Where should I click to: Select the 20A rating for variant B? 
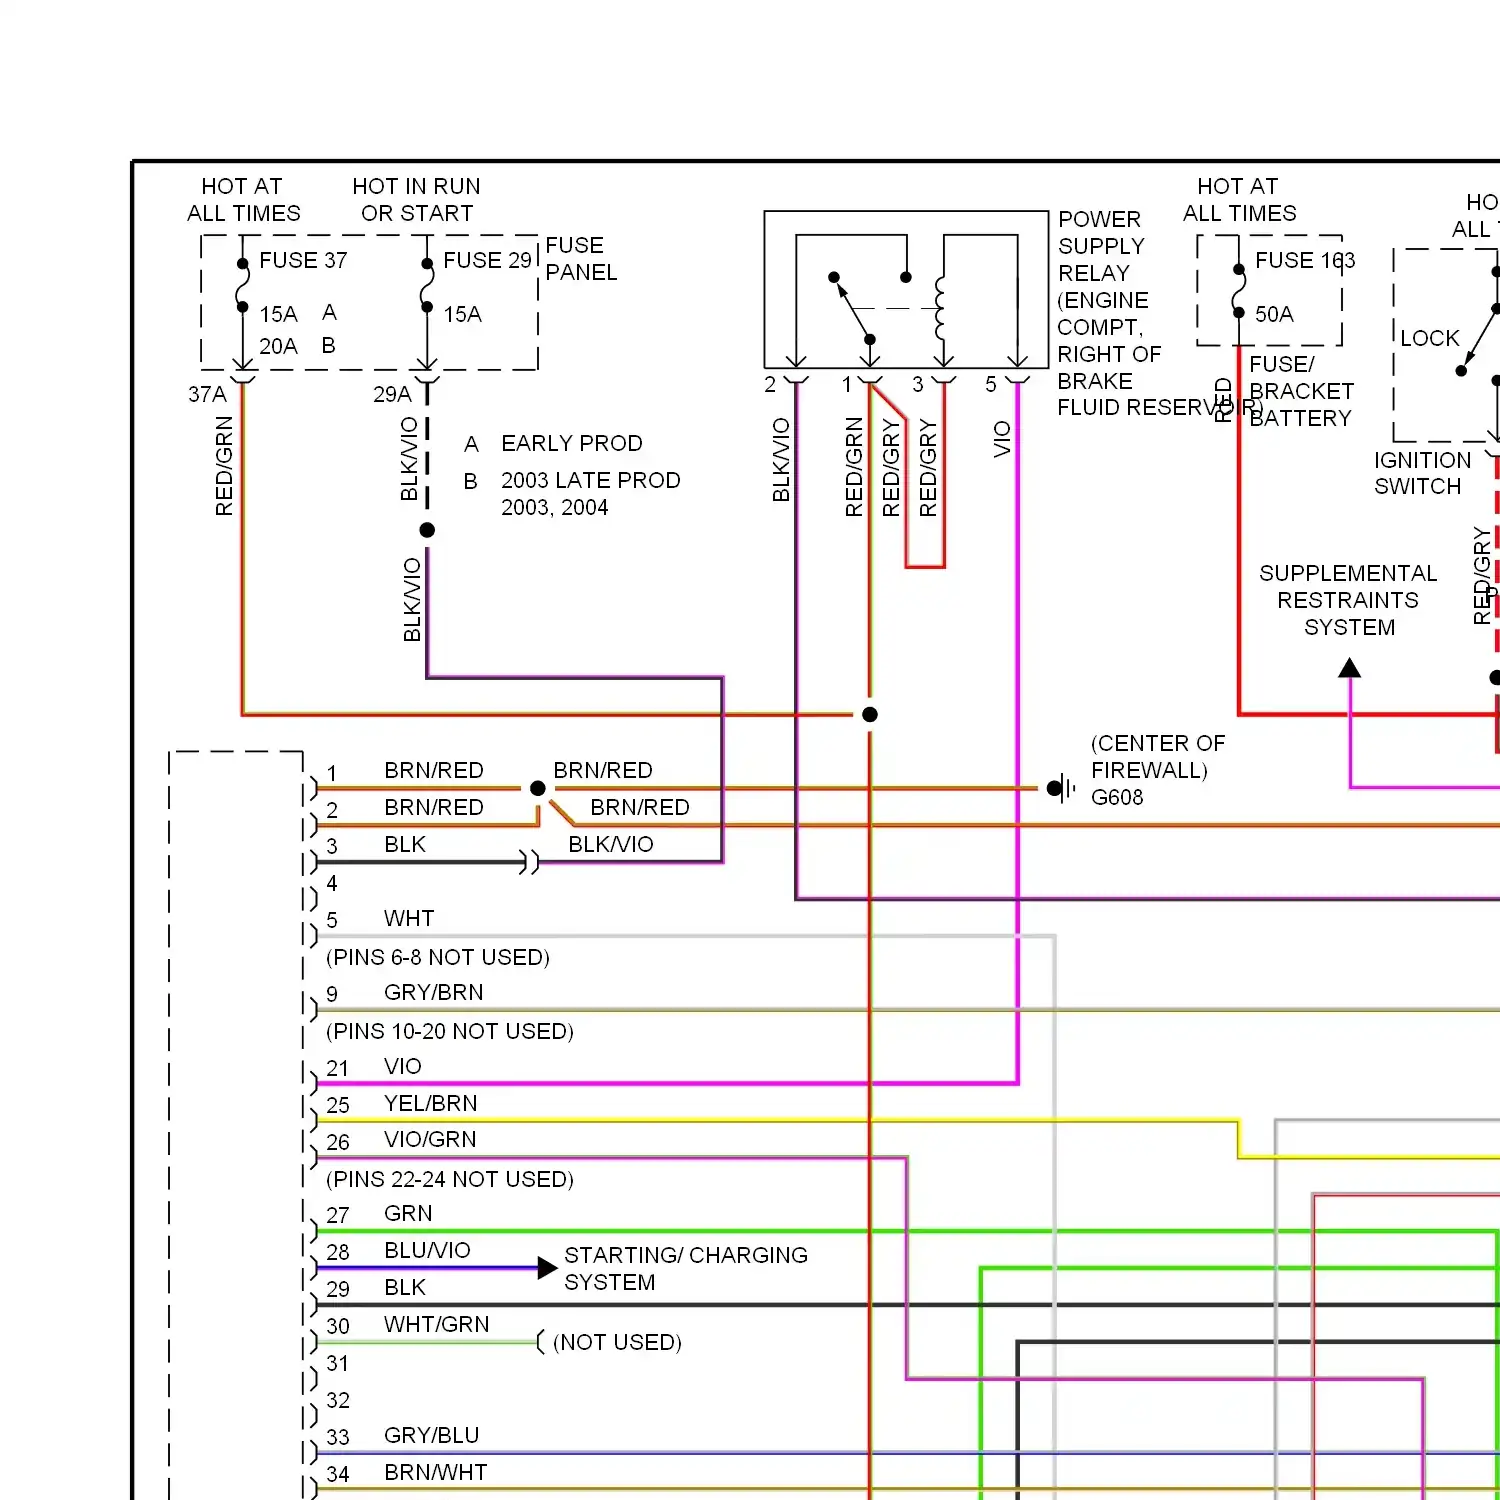[278, 346]
